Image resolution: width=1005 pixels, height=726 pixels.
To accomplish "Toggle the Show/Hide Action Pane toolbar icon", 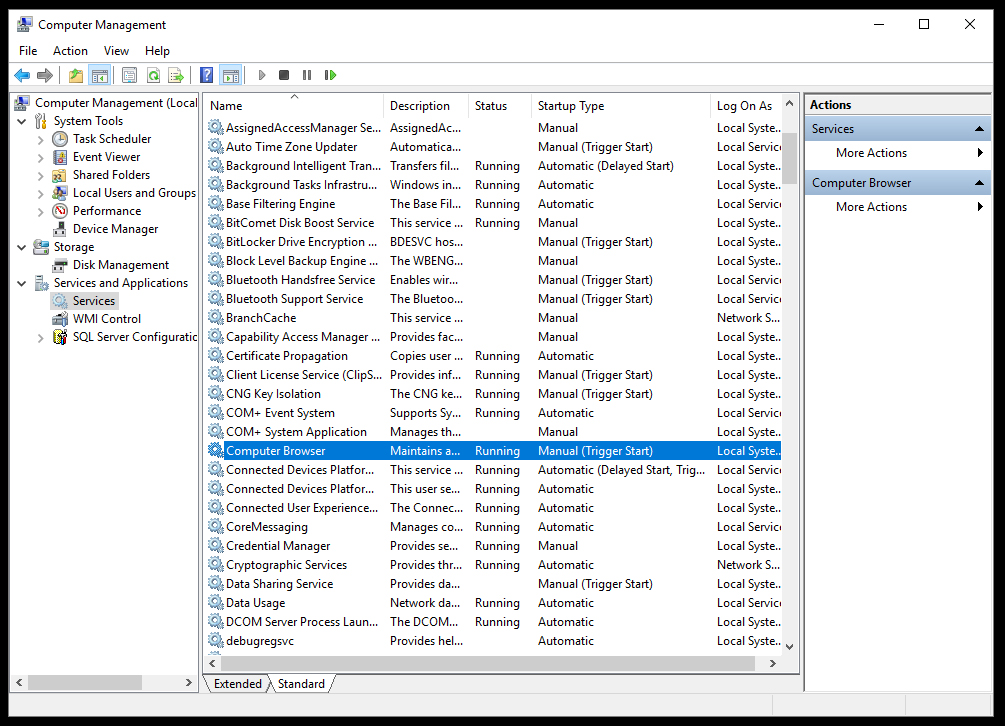I will click(x=231, y=76).
